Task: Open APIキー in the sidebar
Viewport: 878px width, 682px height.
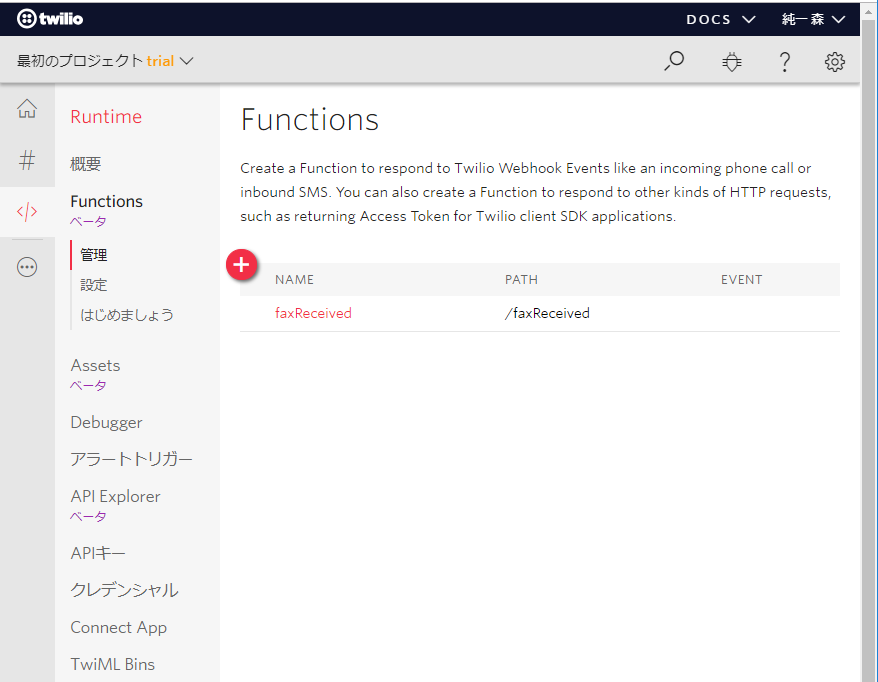Action: tap(98, 553)
